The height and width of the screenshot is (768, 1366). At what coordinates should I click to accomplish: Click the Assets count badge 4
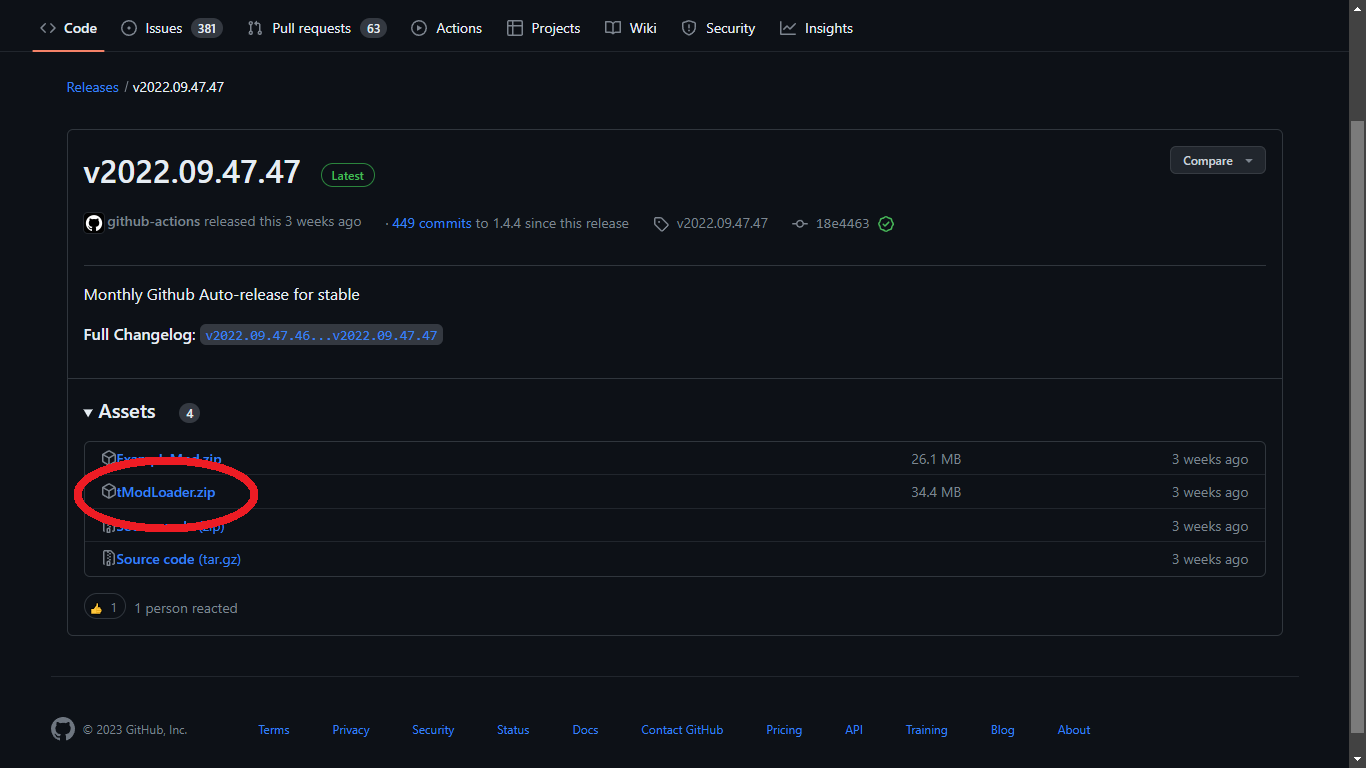click(x=190, y=413)
